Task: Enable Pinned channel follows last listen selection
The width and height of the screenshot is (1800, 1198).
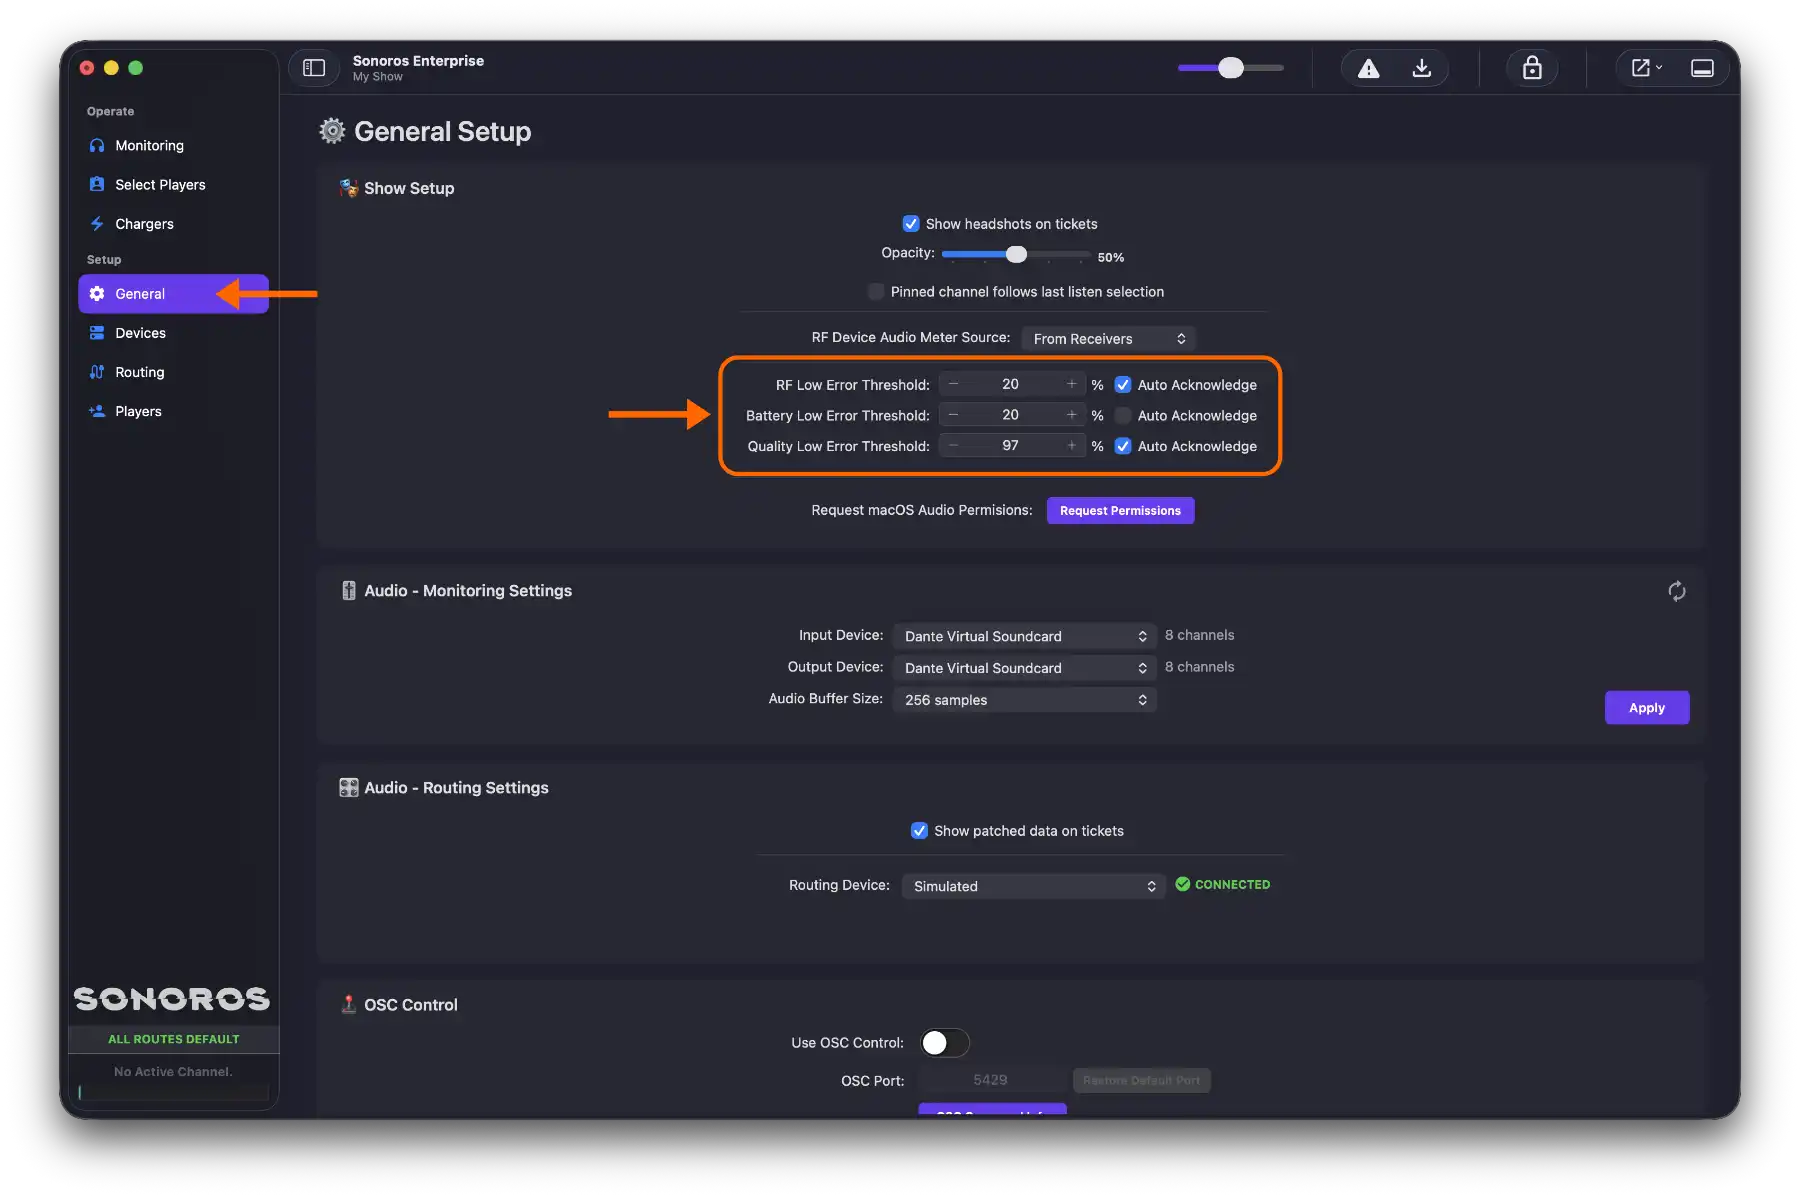Action: 876,292
